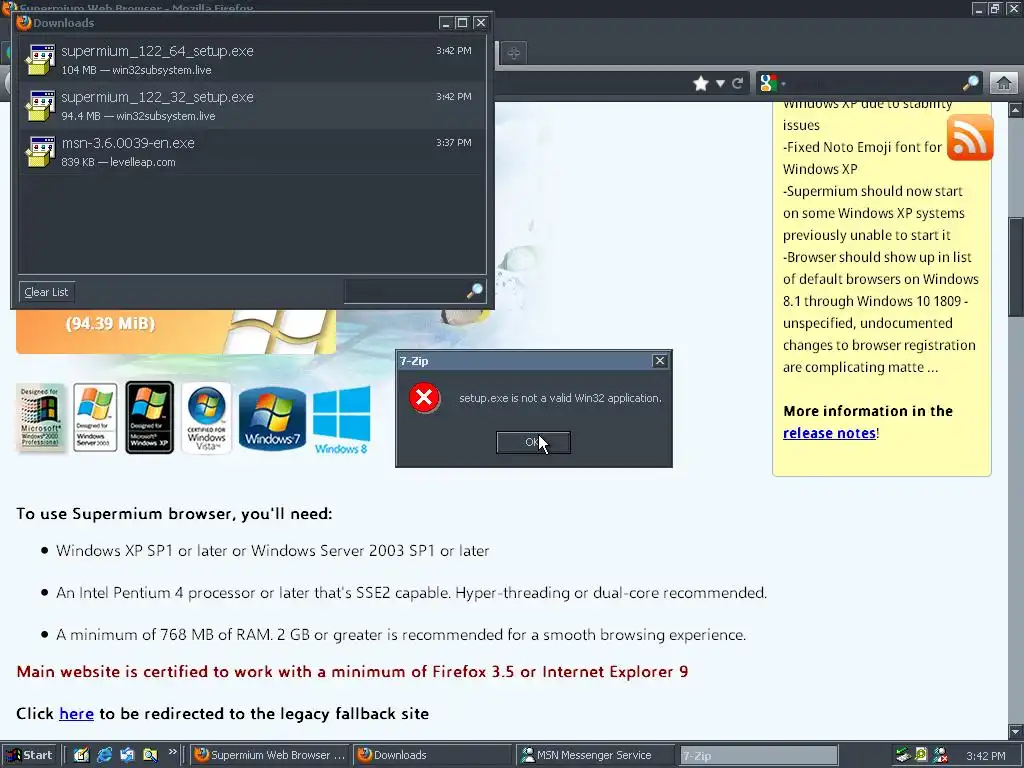Open the release notes link

pos(829,433)
